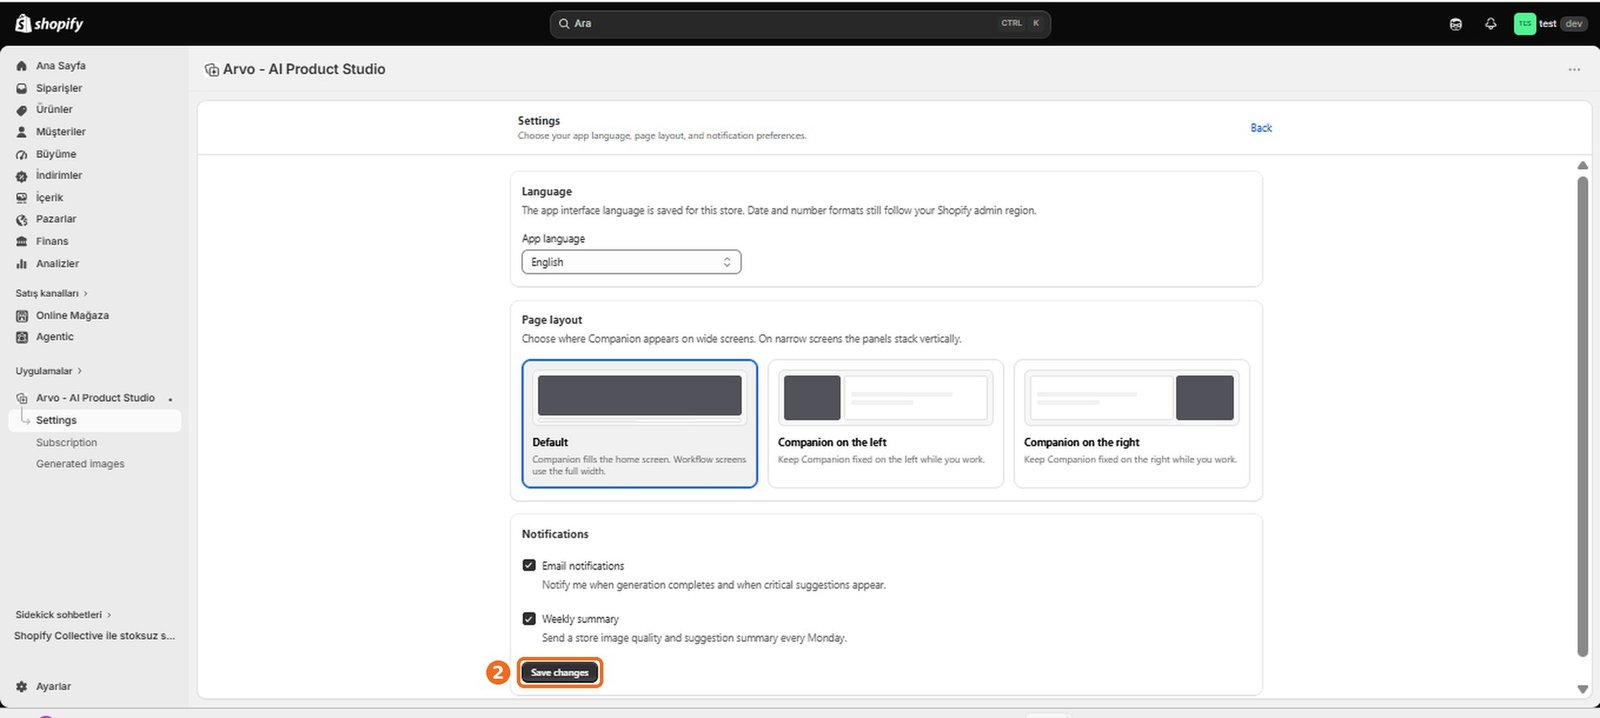Select Companion on the right layout
1600x718 pixels.
1132,424
